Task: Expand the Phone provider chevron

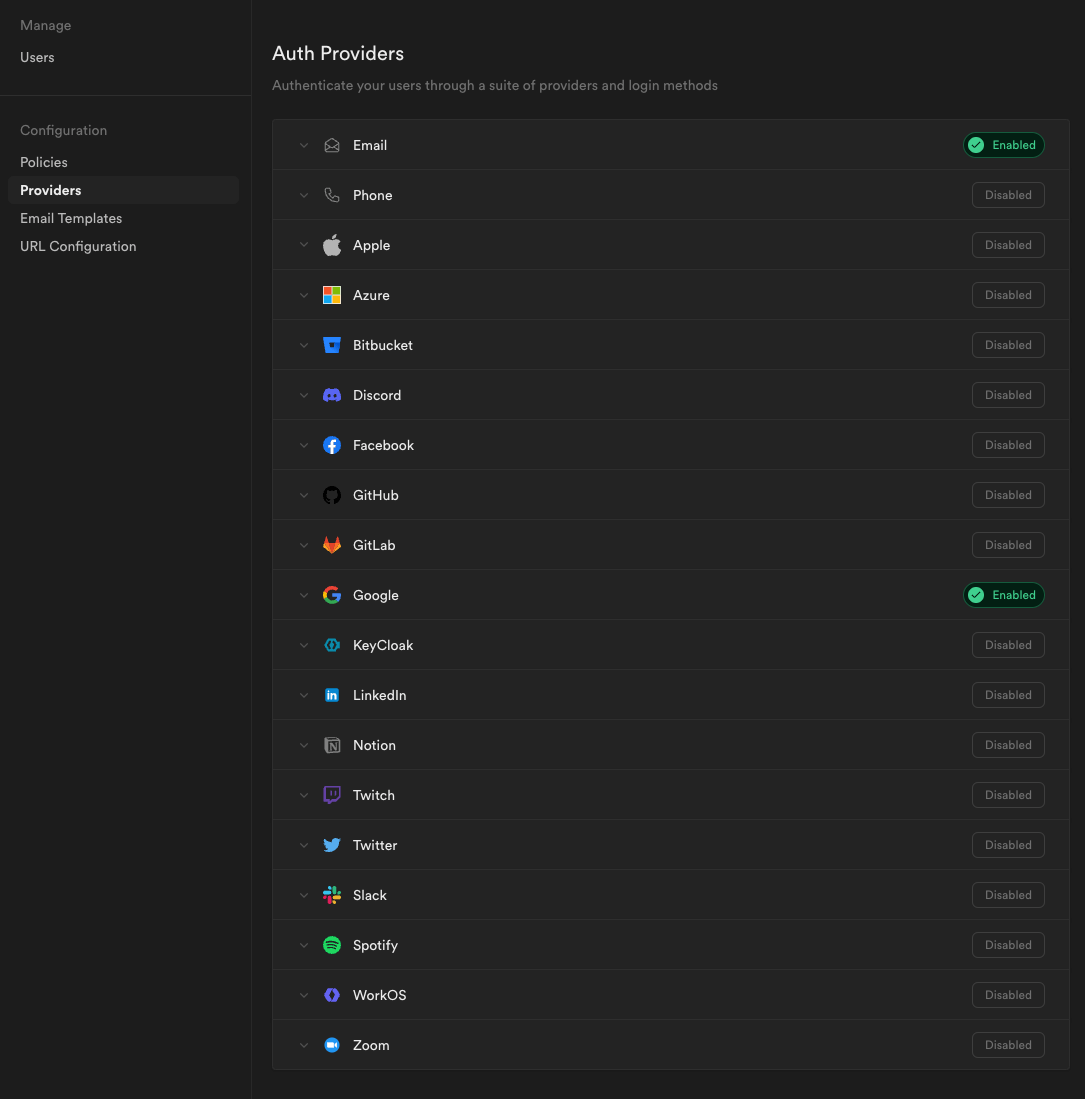Action: 303,196
